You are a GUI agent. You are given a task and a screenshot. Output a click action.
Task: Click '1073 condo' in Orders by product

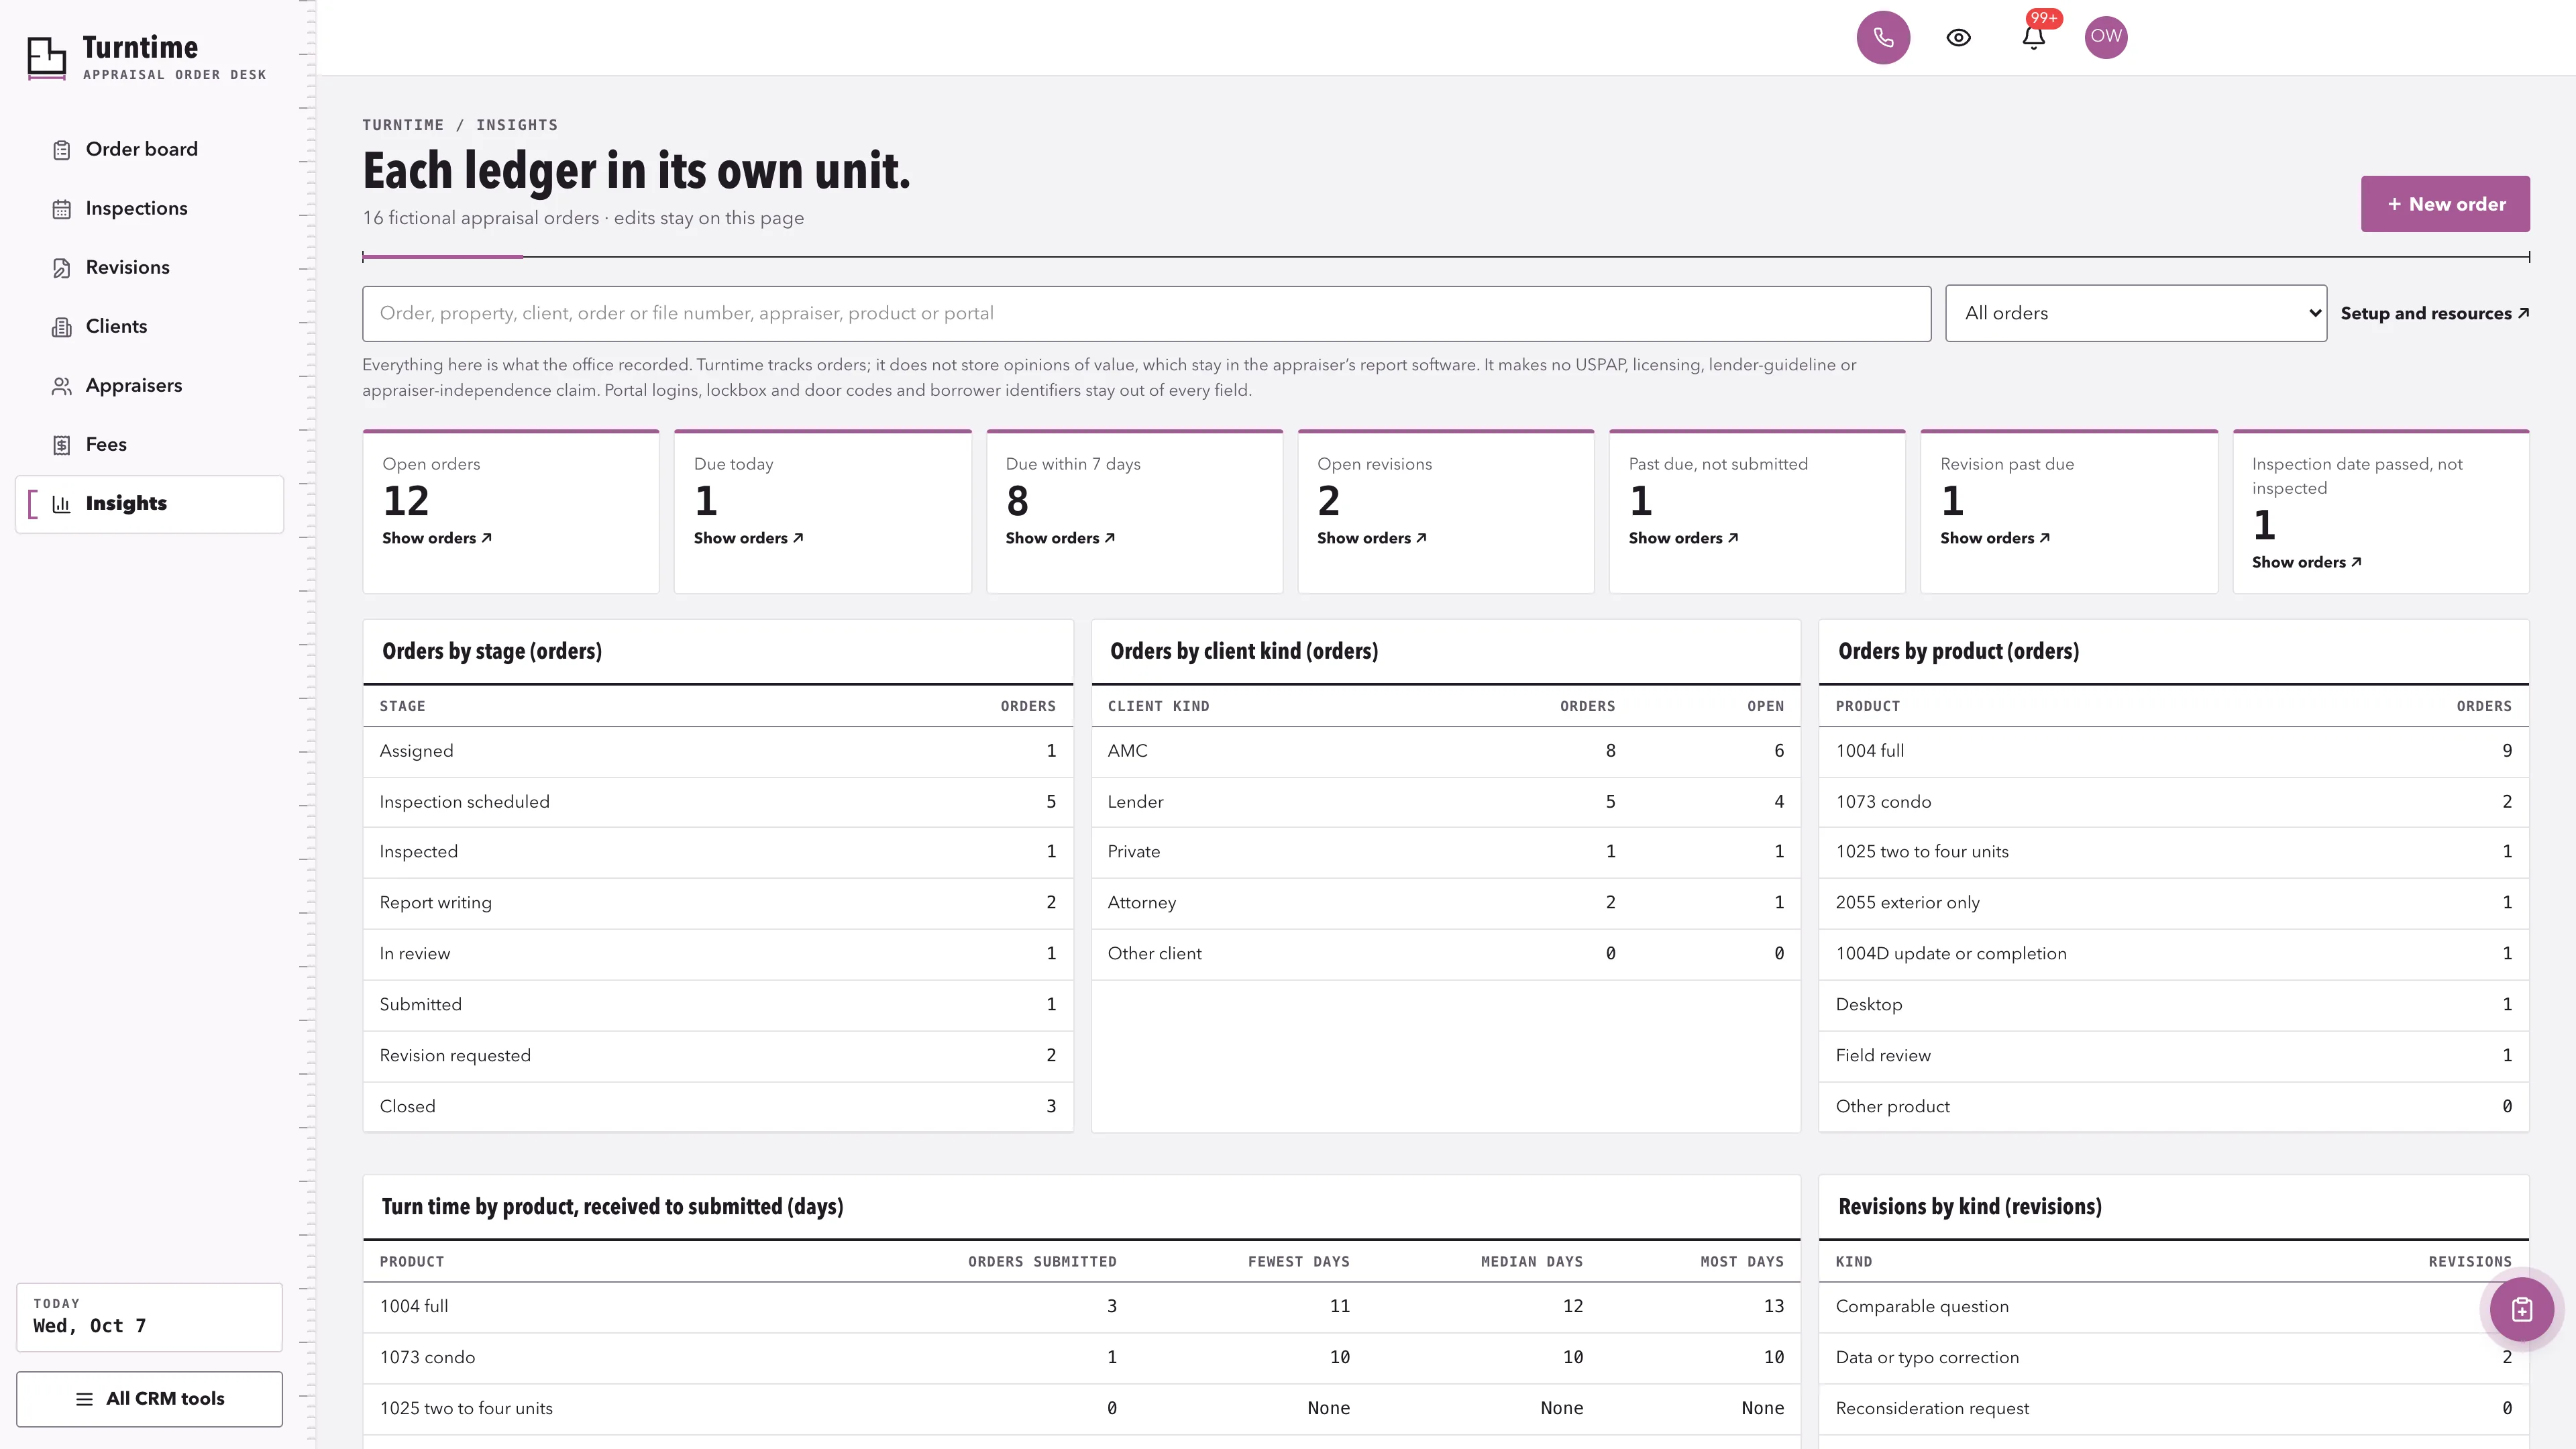(2174, 802)
